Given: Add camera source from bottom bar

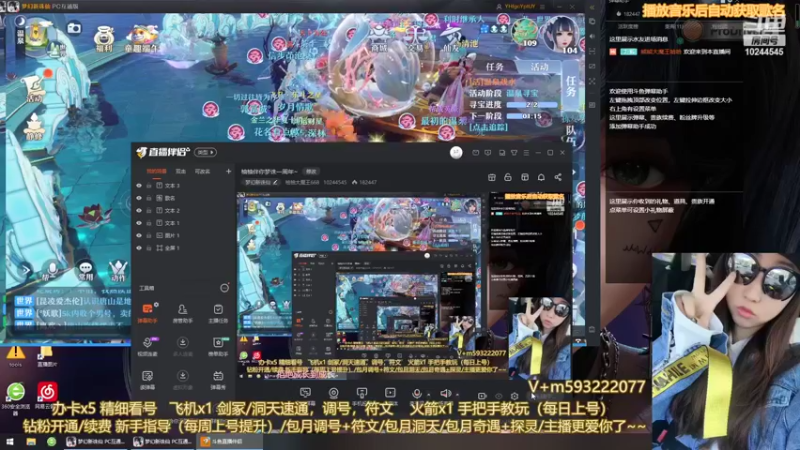Looking at the screenshot, I should tap(334, 393).
